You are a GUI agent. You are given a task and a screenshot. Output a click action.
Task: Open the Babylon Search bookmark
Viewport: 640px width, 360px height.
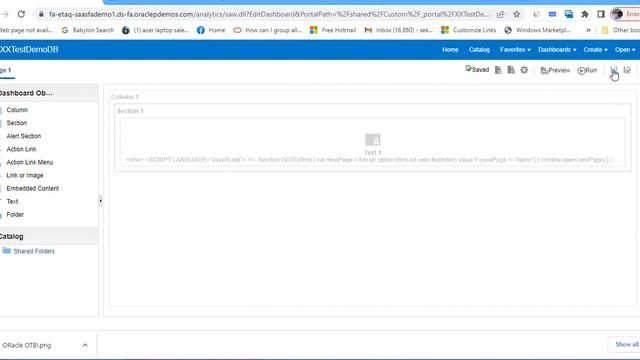point(88,30)
